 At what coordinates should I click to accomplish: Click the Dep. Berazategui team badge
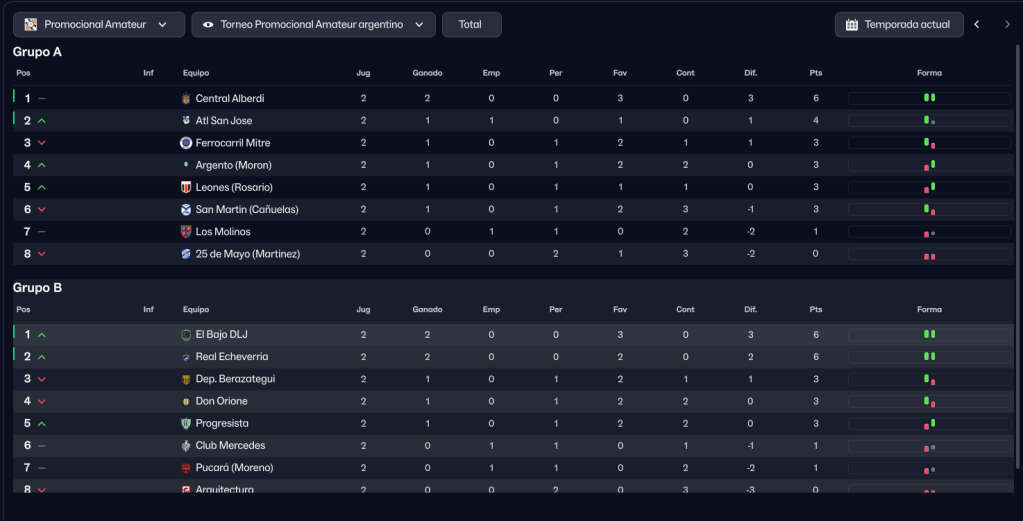185,379
